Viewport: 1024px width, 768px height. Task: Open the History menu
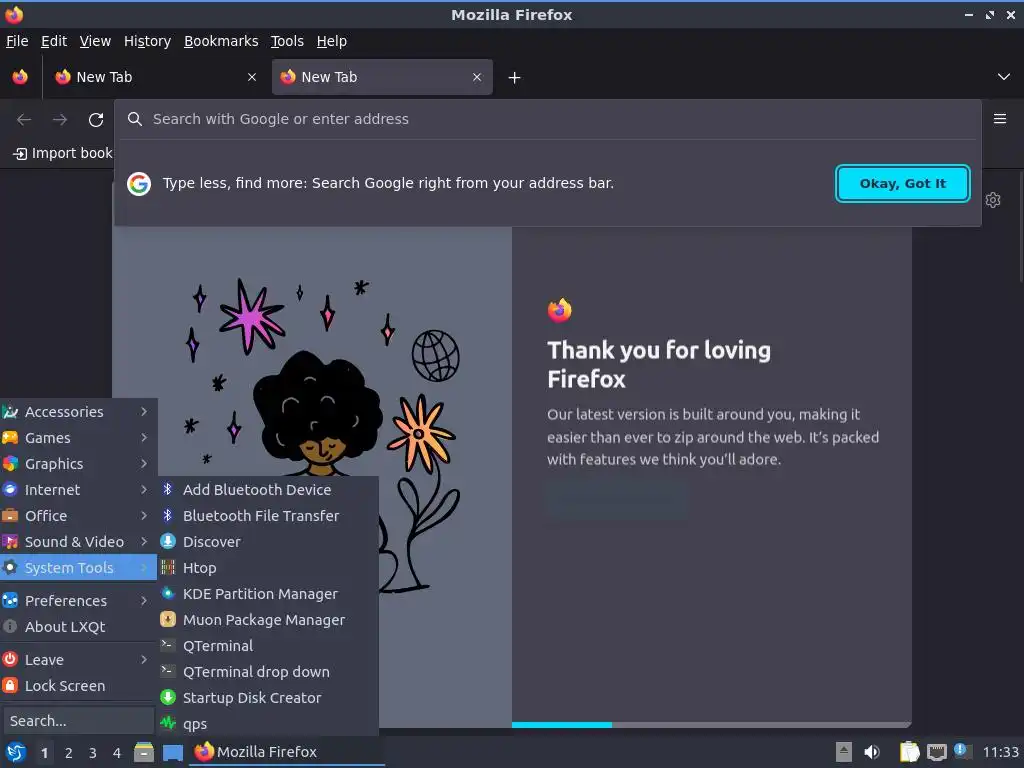[147, 41]
